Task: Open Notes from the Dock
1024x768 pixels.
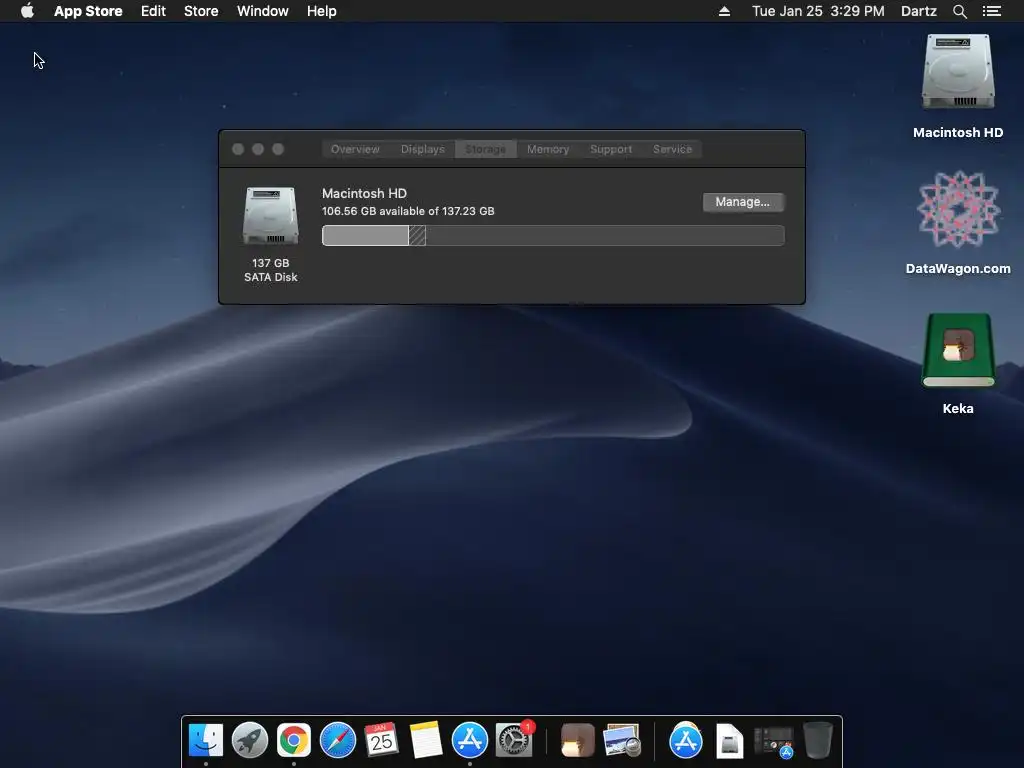Action: [426, 741]
